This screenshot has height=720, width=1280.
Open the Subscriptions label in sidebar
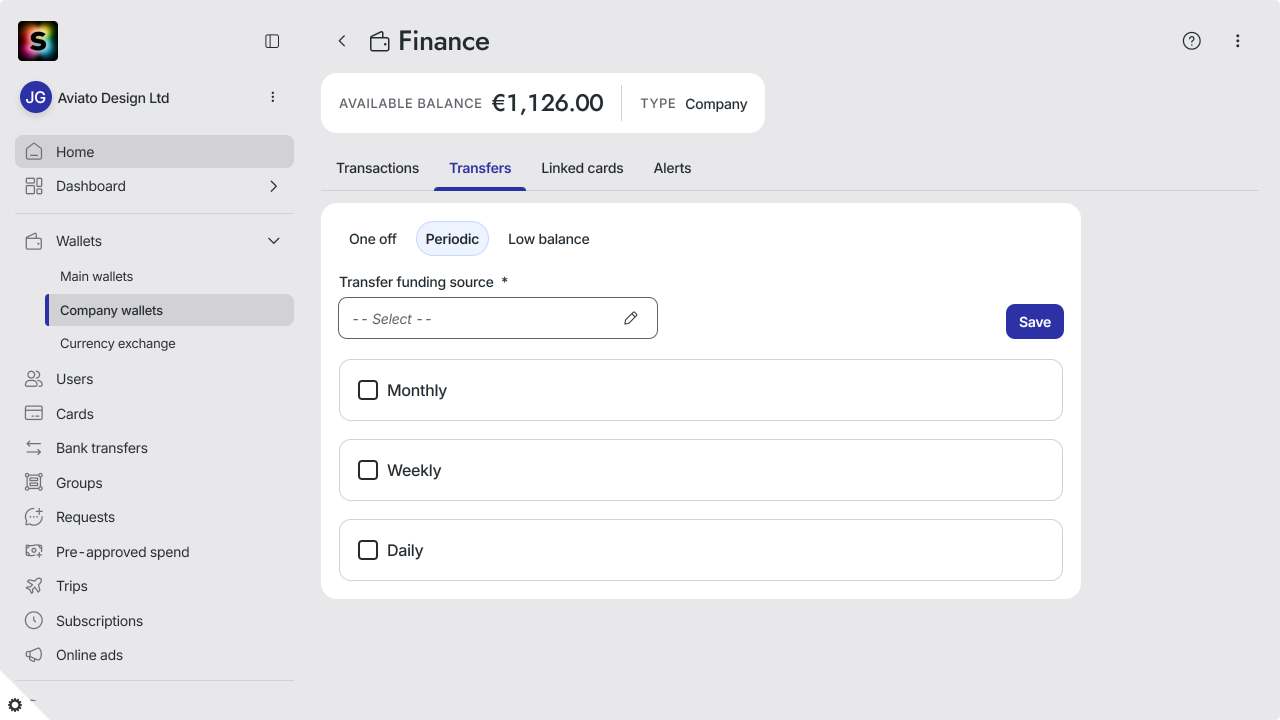[x=99, y=621]
